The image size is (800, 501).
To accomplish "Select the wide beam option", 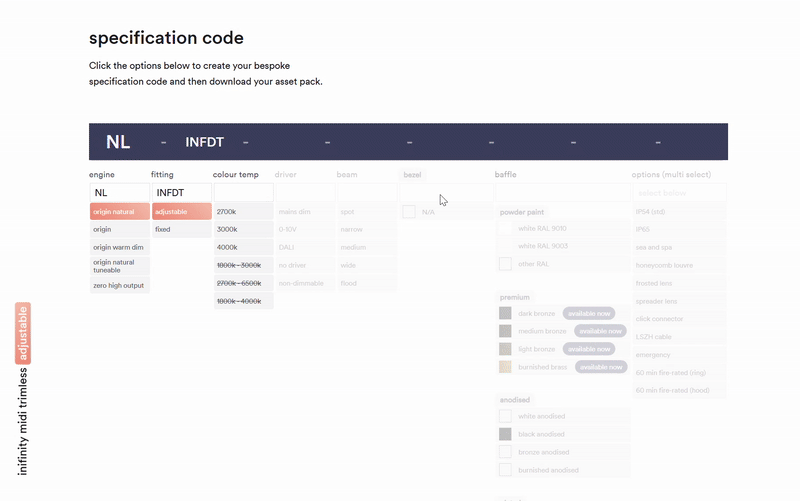I will pyautogui.click(x=367, y=265).
